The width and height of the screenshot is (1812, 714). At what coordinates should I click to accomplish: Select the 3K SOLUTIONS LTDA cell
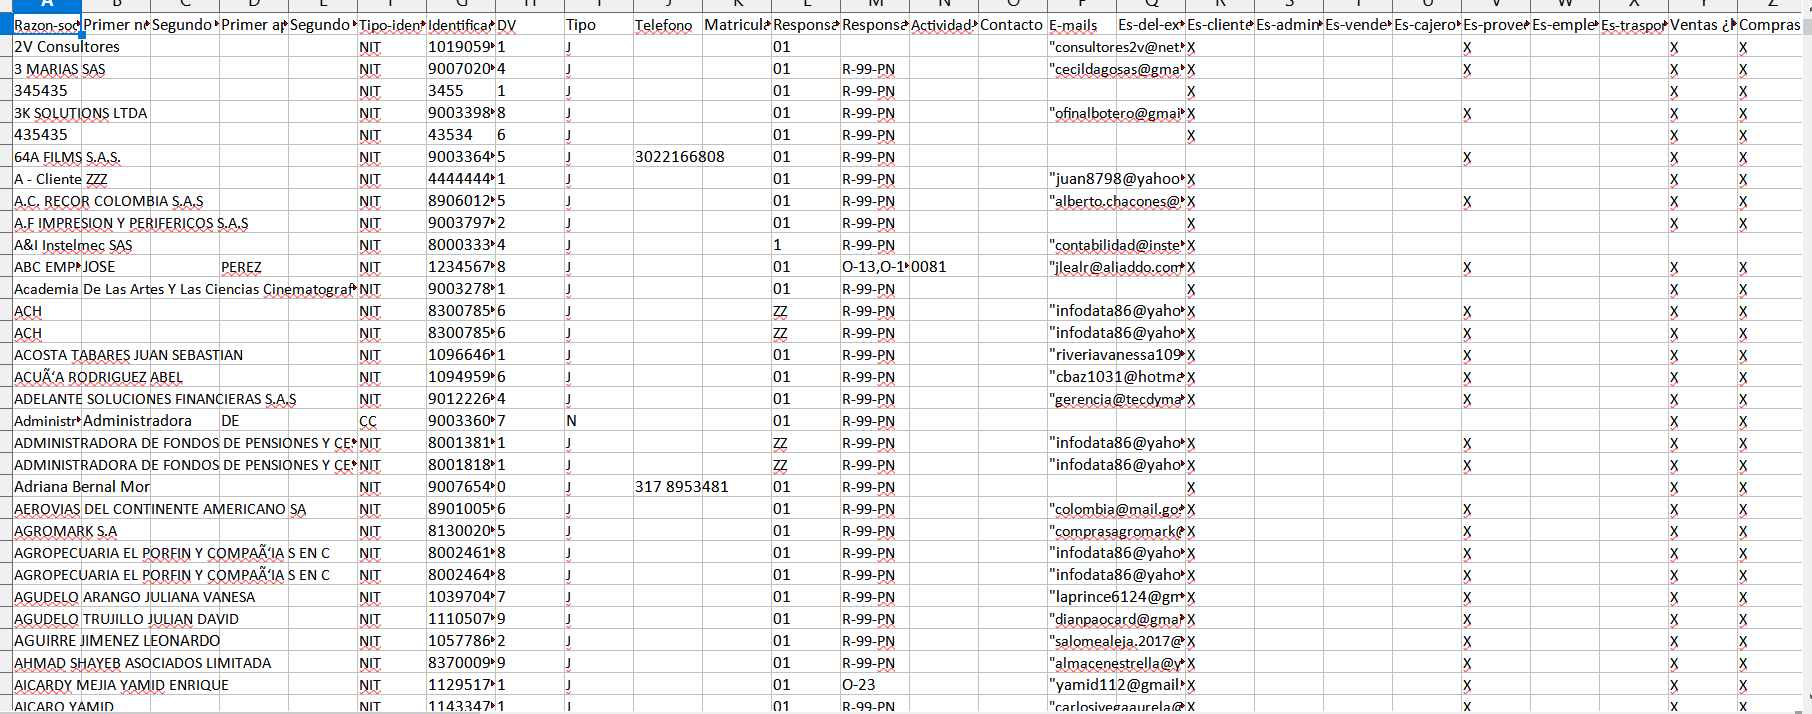click(x=47, y=113)
